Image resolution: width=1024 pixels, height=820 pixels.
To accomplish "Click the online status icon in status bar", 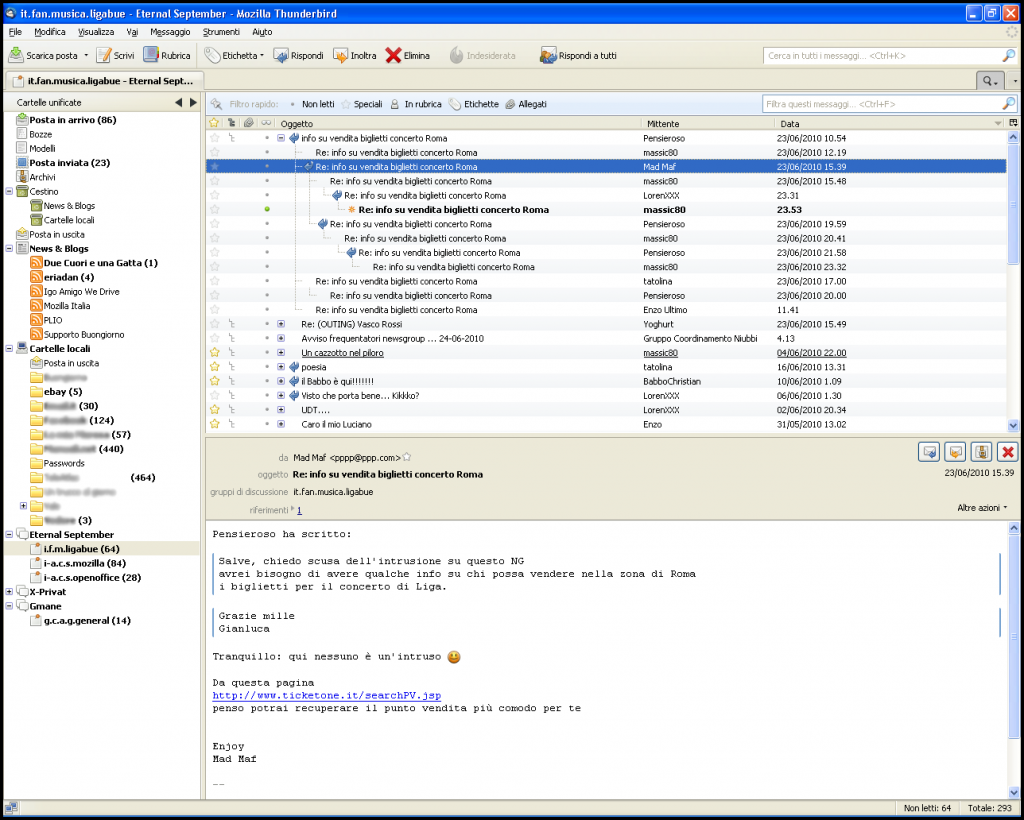I will tap(11, 808).
